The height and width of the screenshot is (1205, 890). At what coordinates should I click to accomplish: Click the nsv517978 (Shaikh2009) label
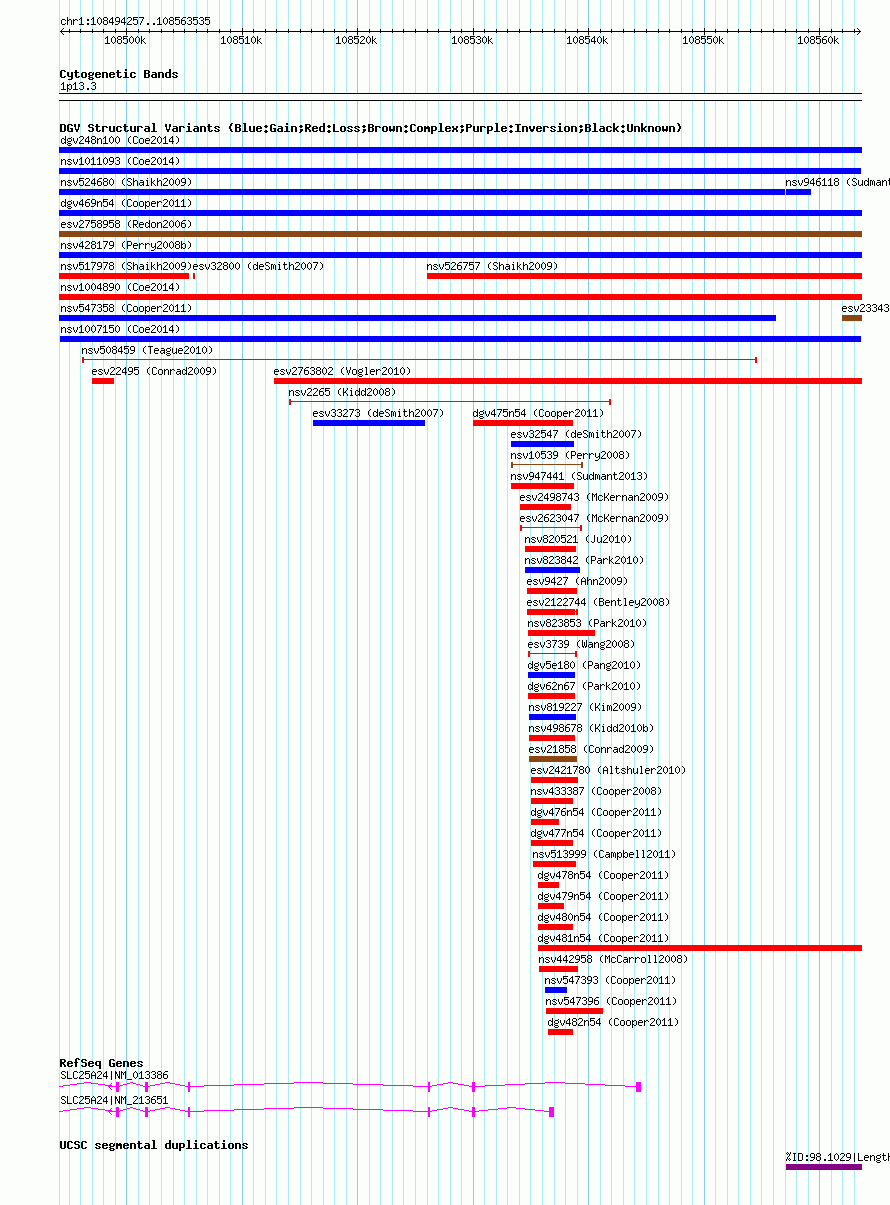pos(125,266)
